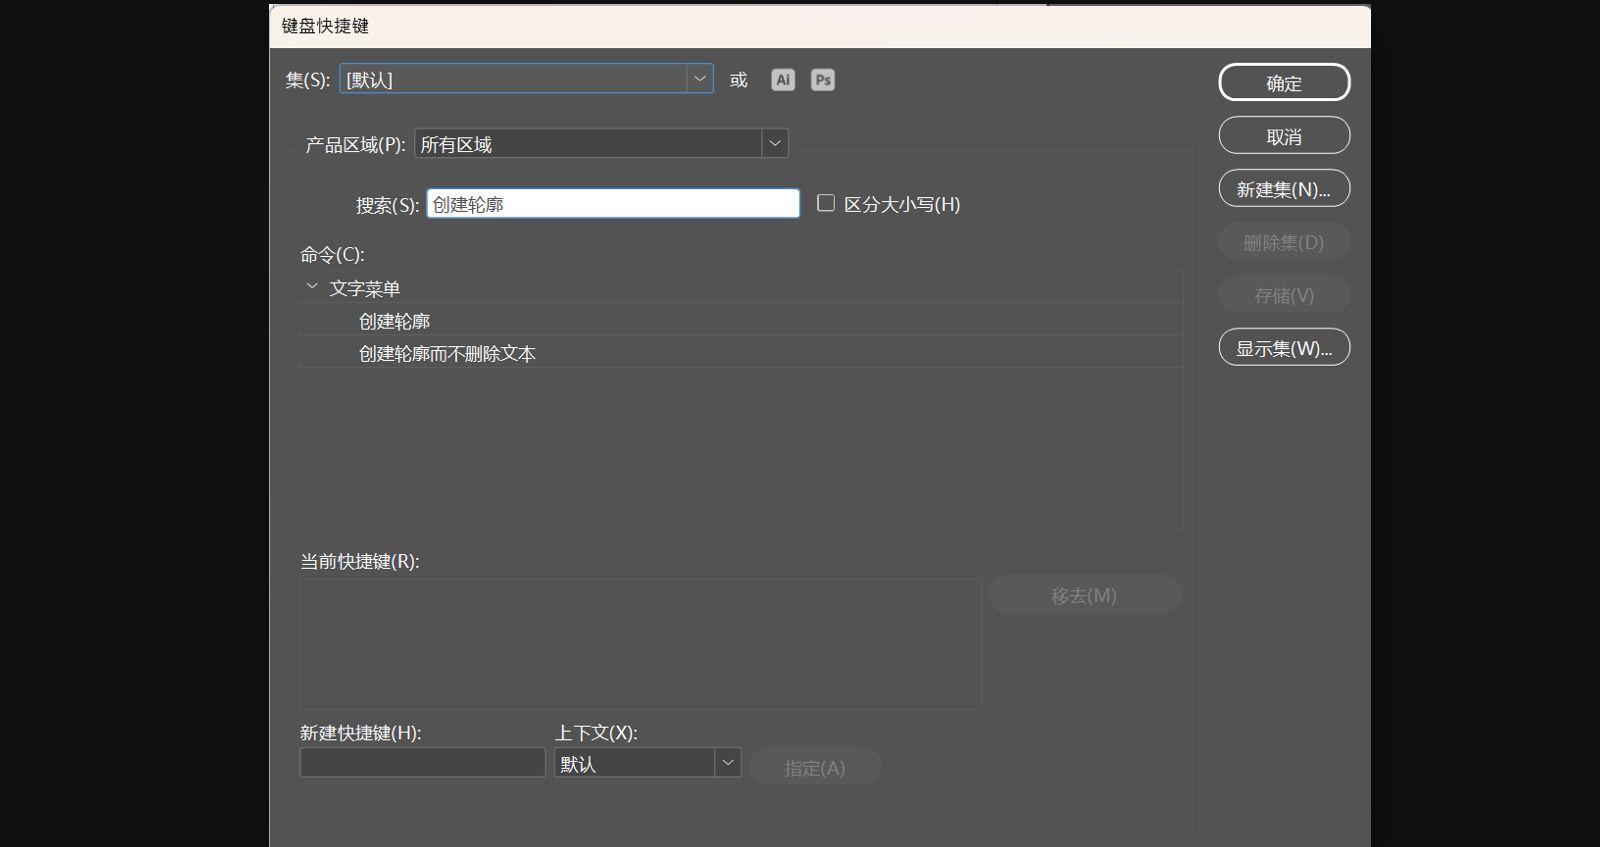The height and width of the screenshot is (847, 1600).
Task: Focus the 新建快捷键 input field
Action: pos(422,762)
